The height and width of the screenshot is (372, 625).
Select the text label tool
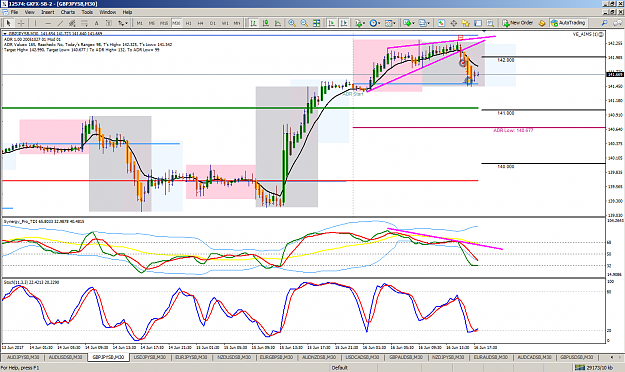108,23
